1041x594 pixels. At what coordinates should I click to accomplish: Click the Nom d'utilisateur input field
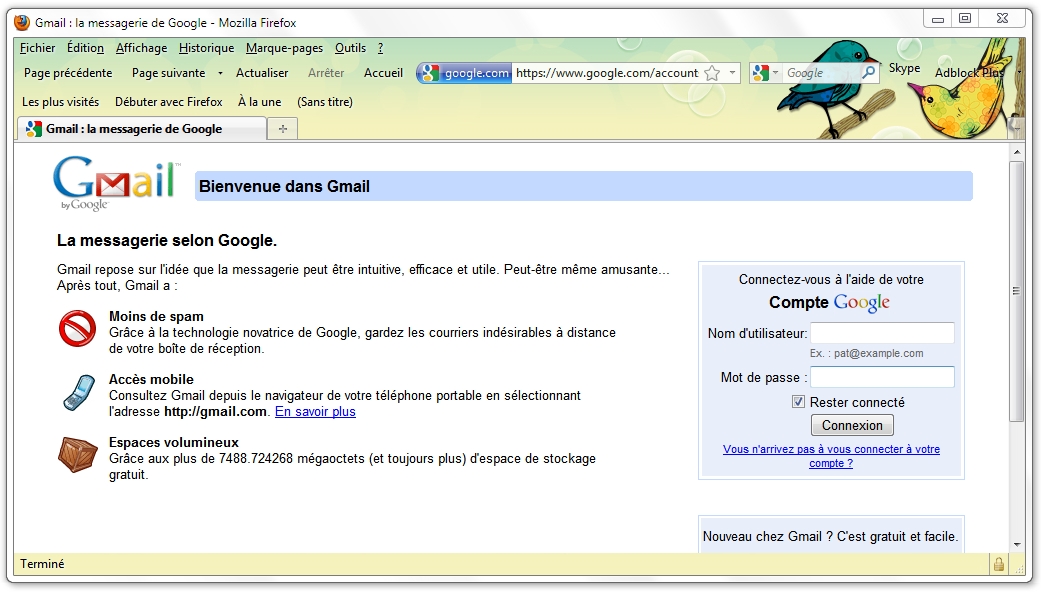point(882,333)
